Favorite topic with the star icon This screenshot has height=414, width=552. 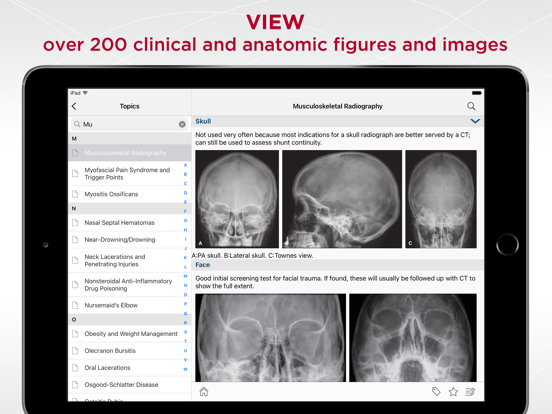[x=453, y=391]
